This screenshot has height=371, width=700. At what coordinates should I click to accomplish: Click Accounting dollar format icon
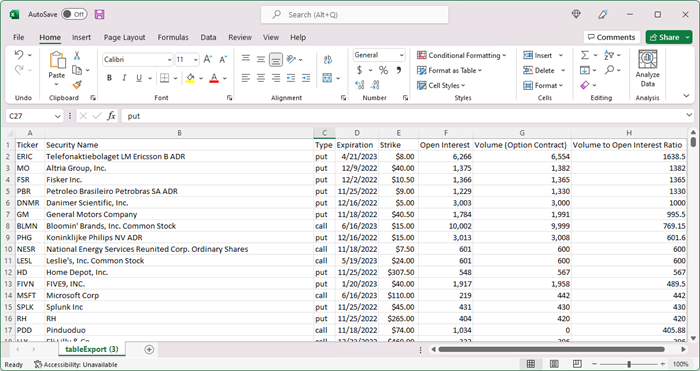(x=359, y=70)
